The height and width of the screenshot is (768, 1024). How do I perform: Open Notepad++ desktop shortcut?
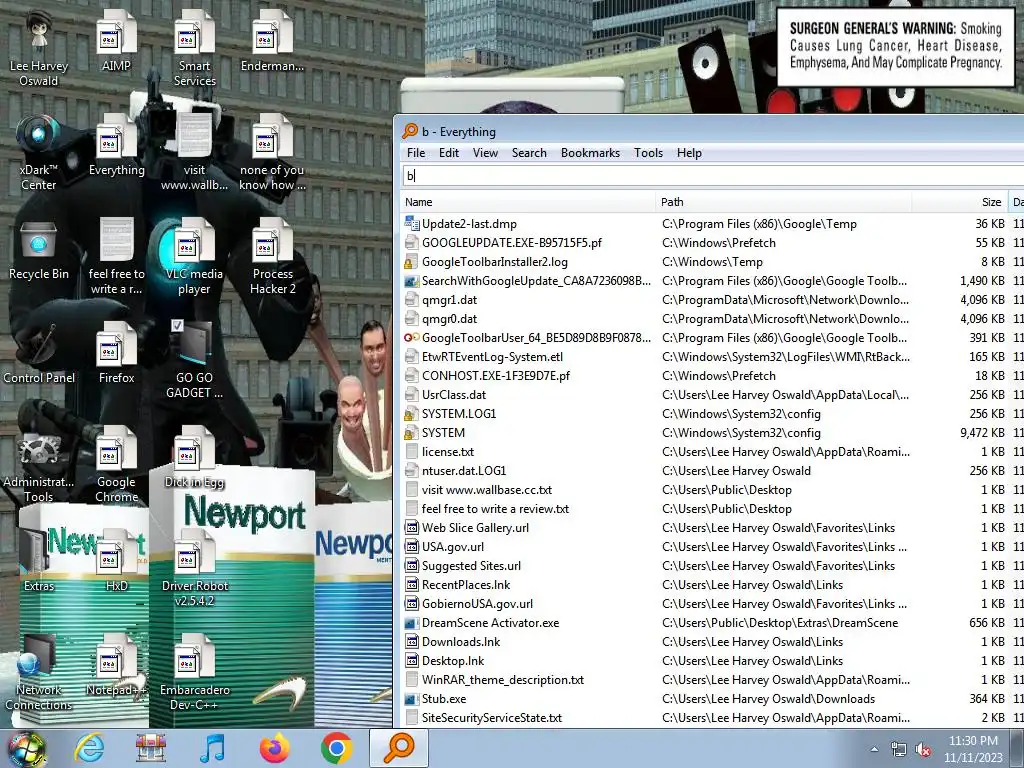116,666
